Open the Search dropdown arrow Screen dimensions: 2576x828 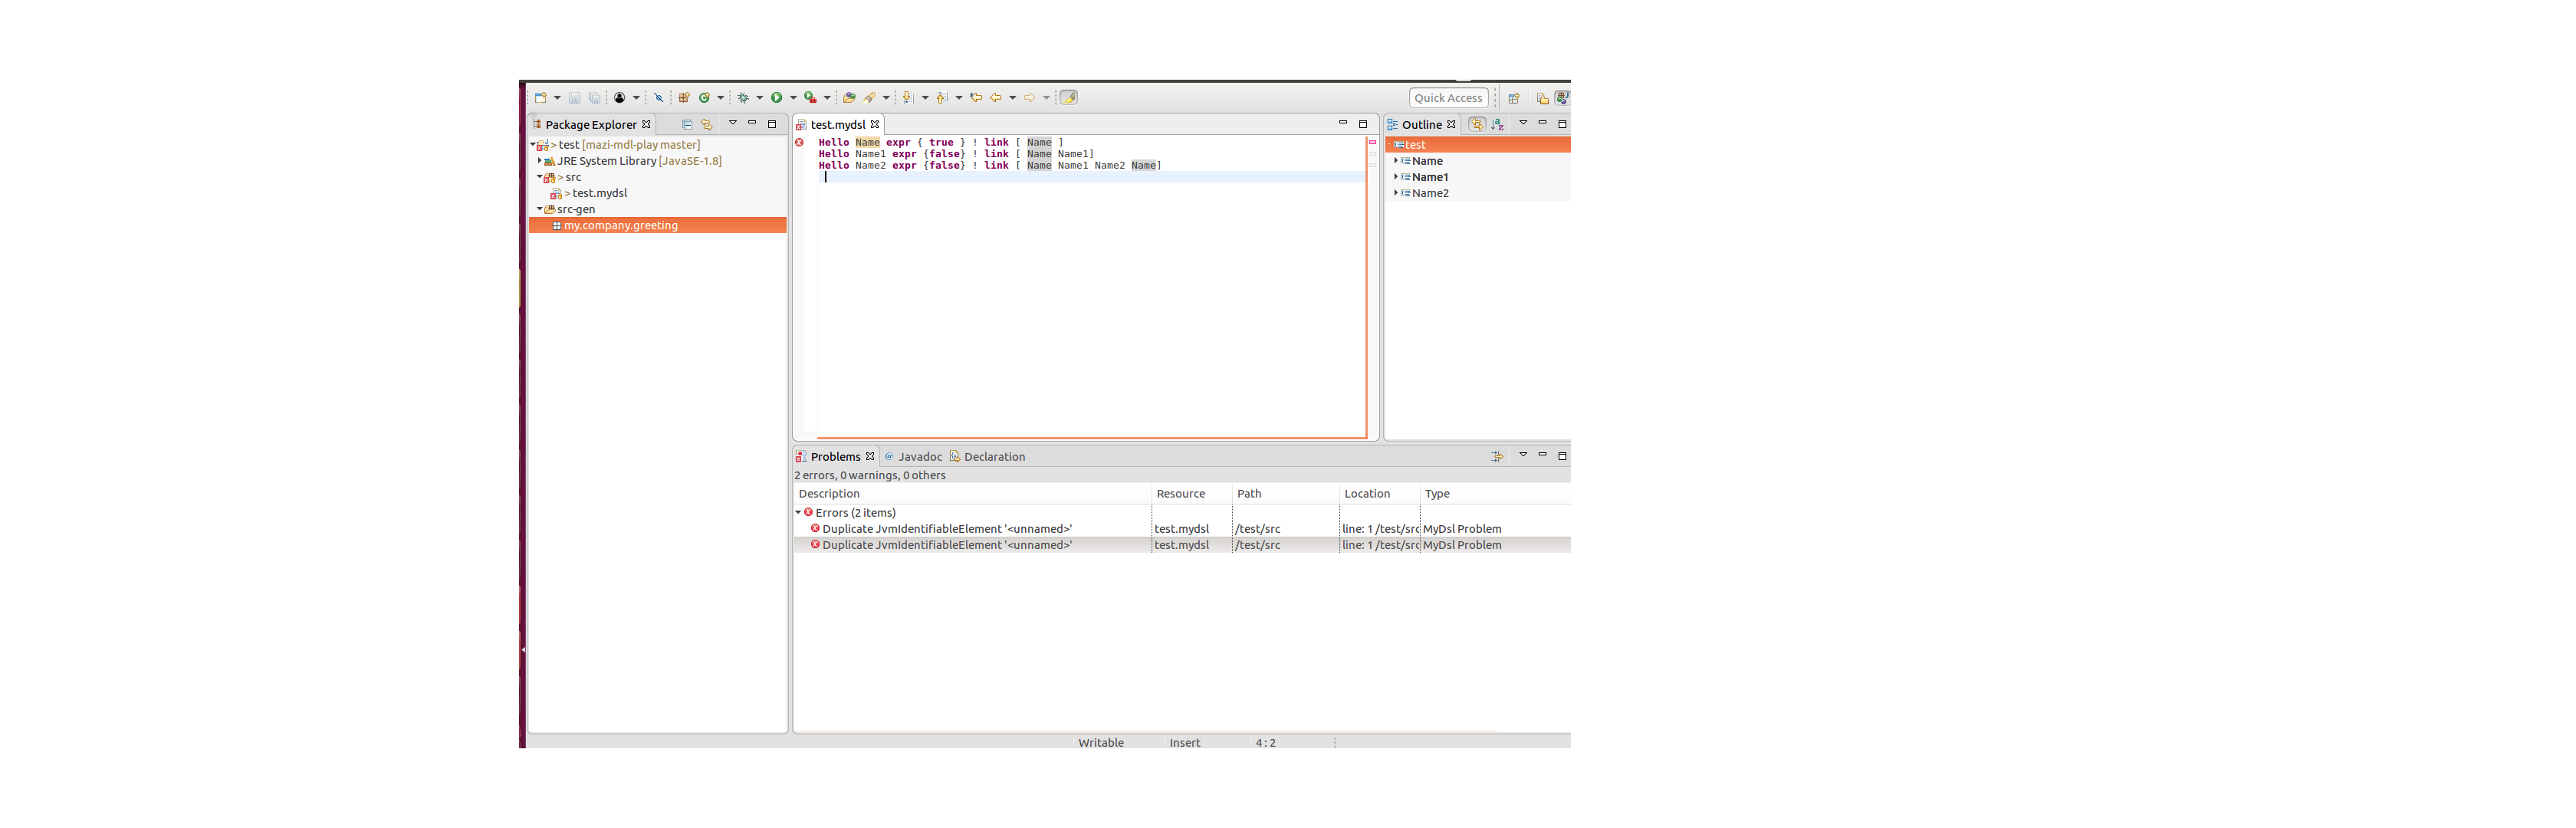click(886, 98)
